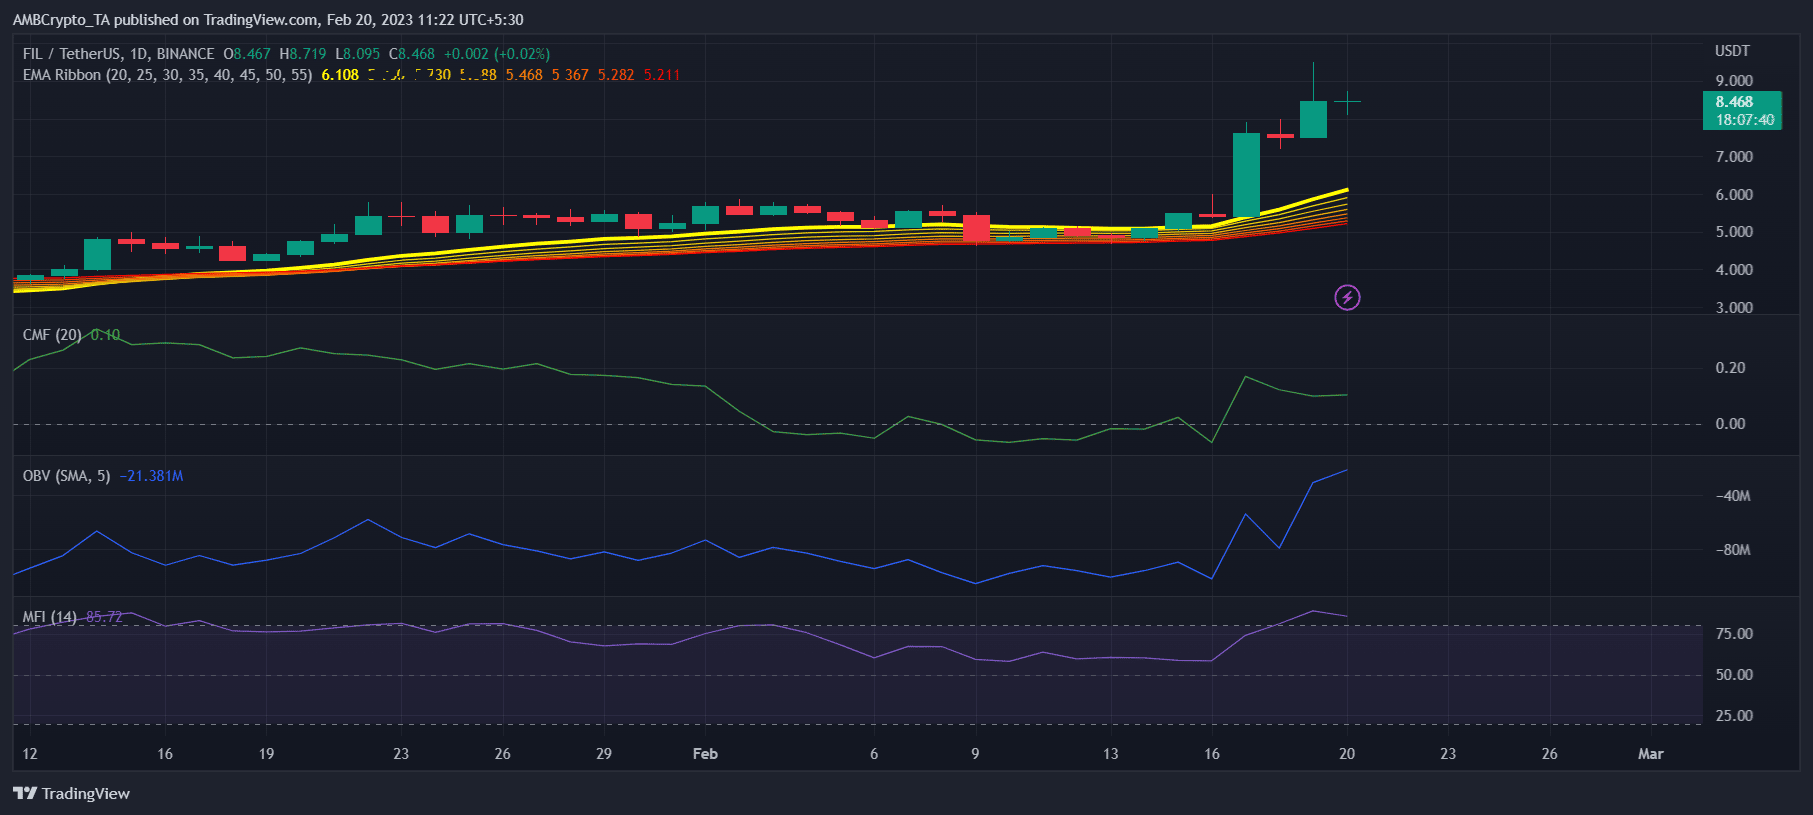Click the low price value L8.095
1813x815 pixels.
click(358, 54)
